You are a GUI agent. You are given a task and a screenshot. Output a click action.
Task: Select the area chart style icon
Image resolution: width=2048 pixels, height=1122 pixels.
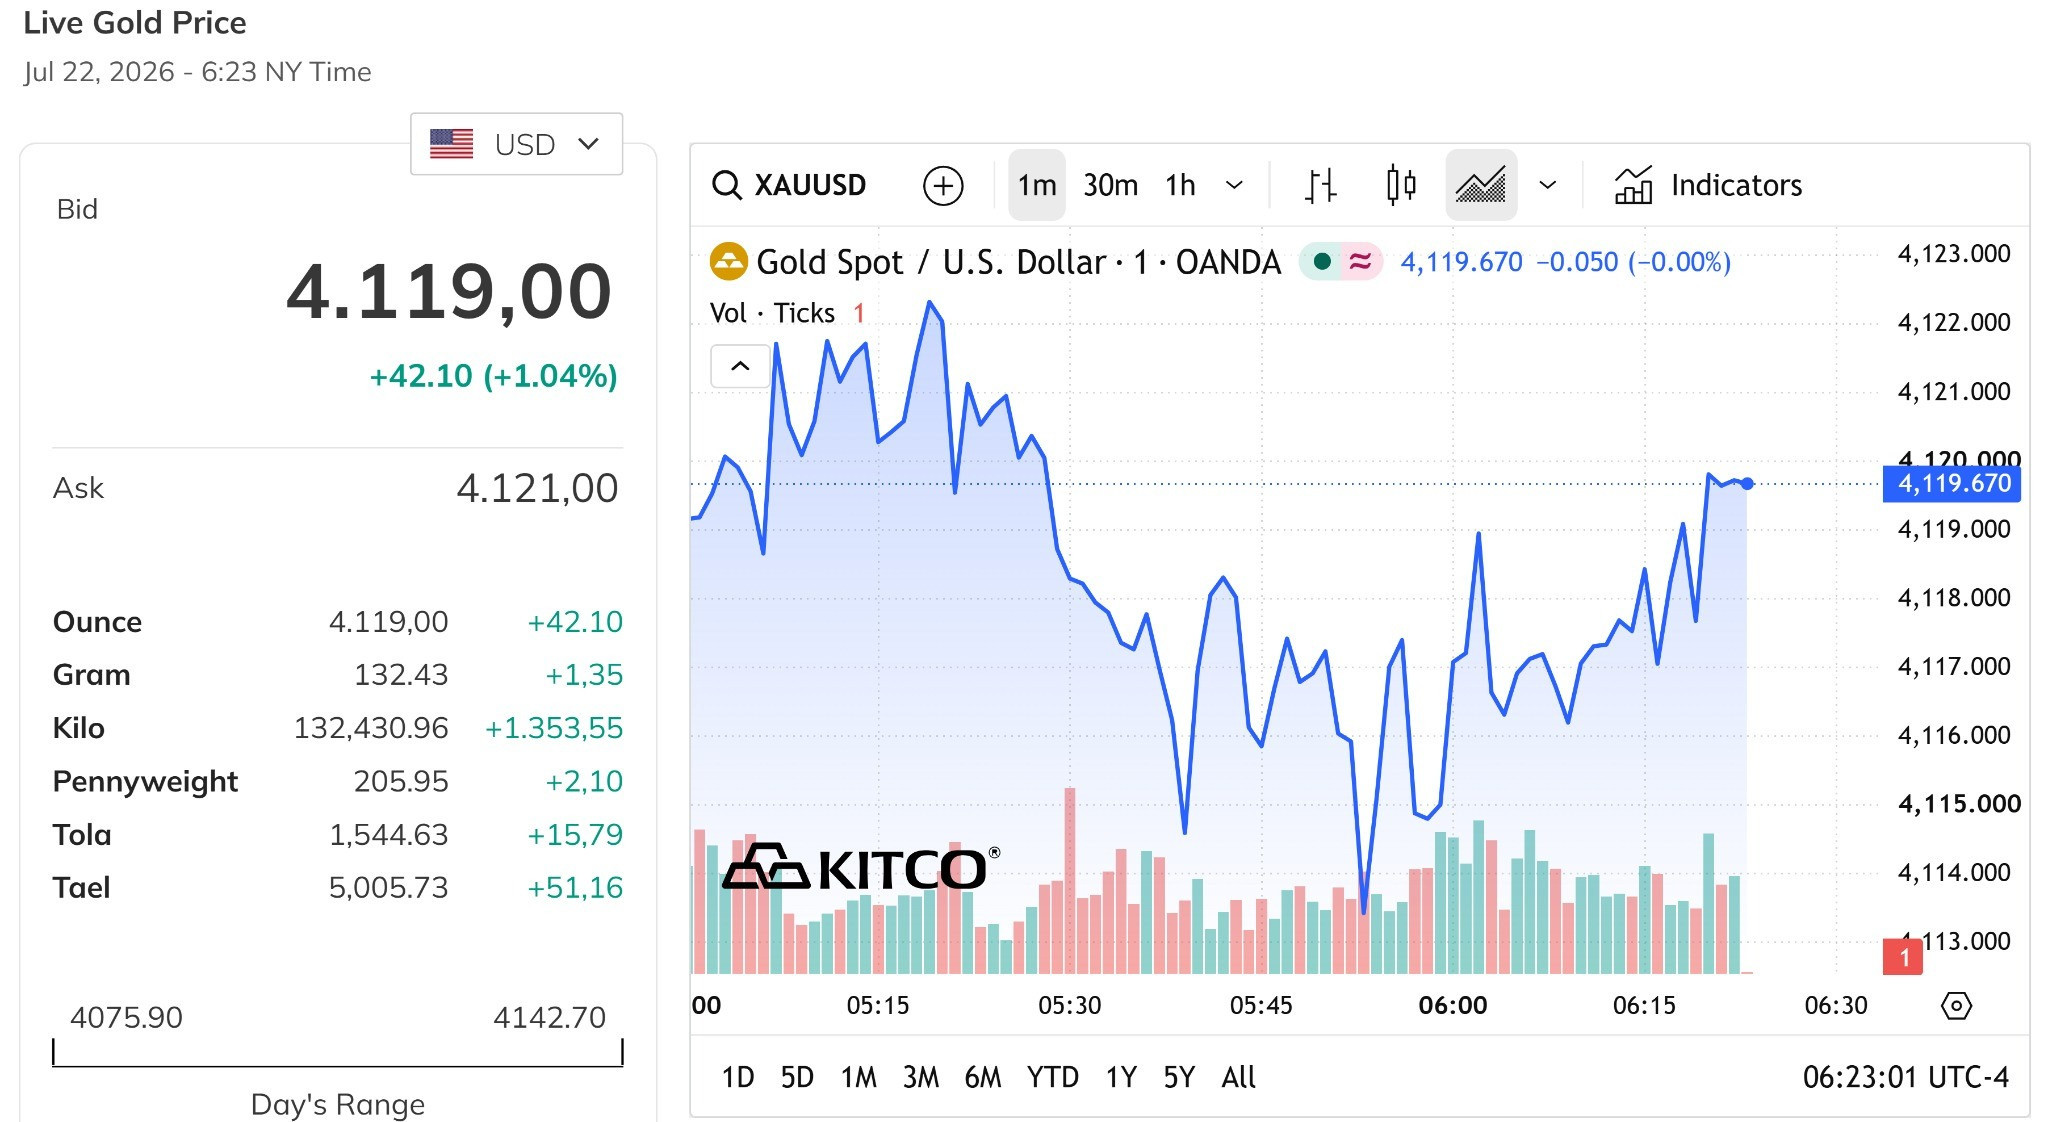tap(1481, 185)
